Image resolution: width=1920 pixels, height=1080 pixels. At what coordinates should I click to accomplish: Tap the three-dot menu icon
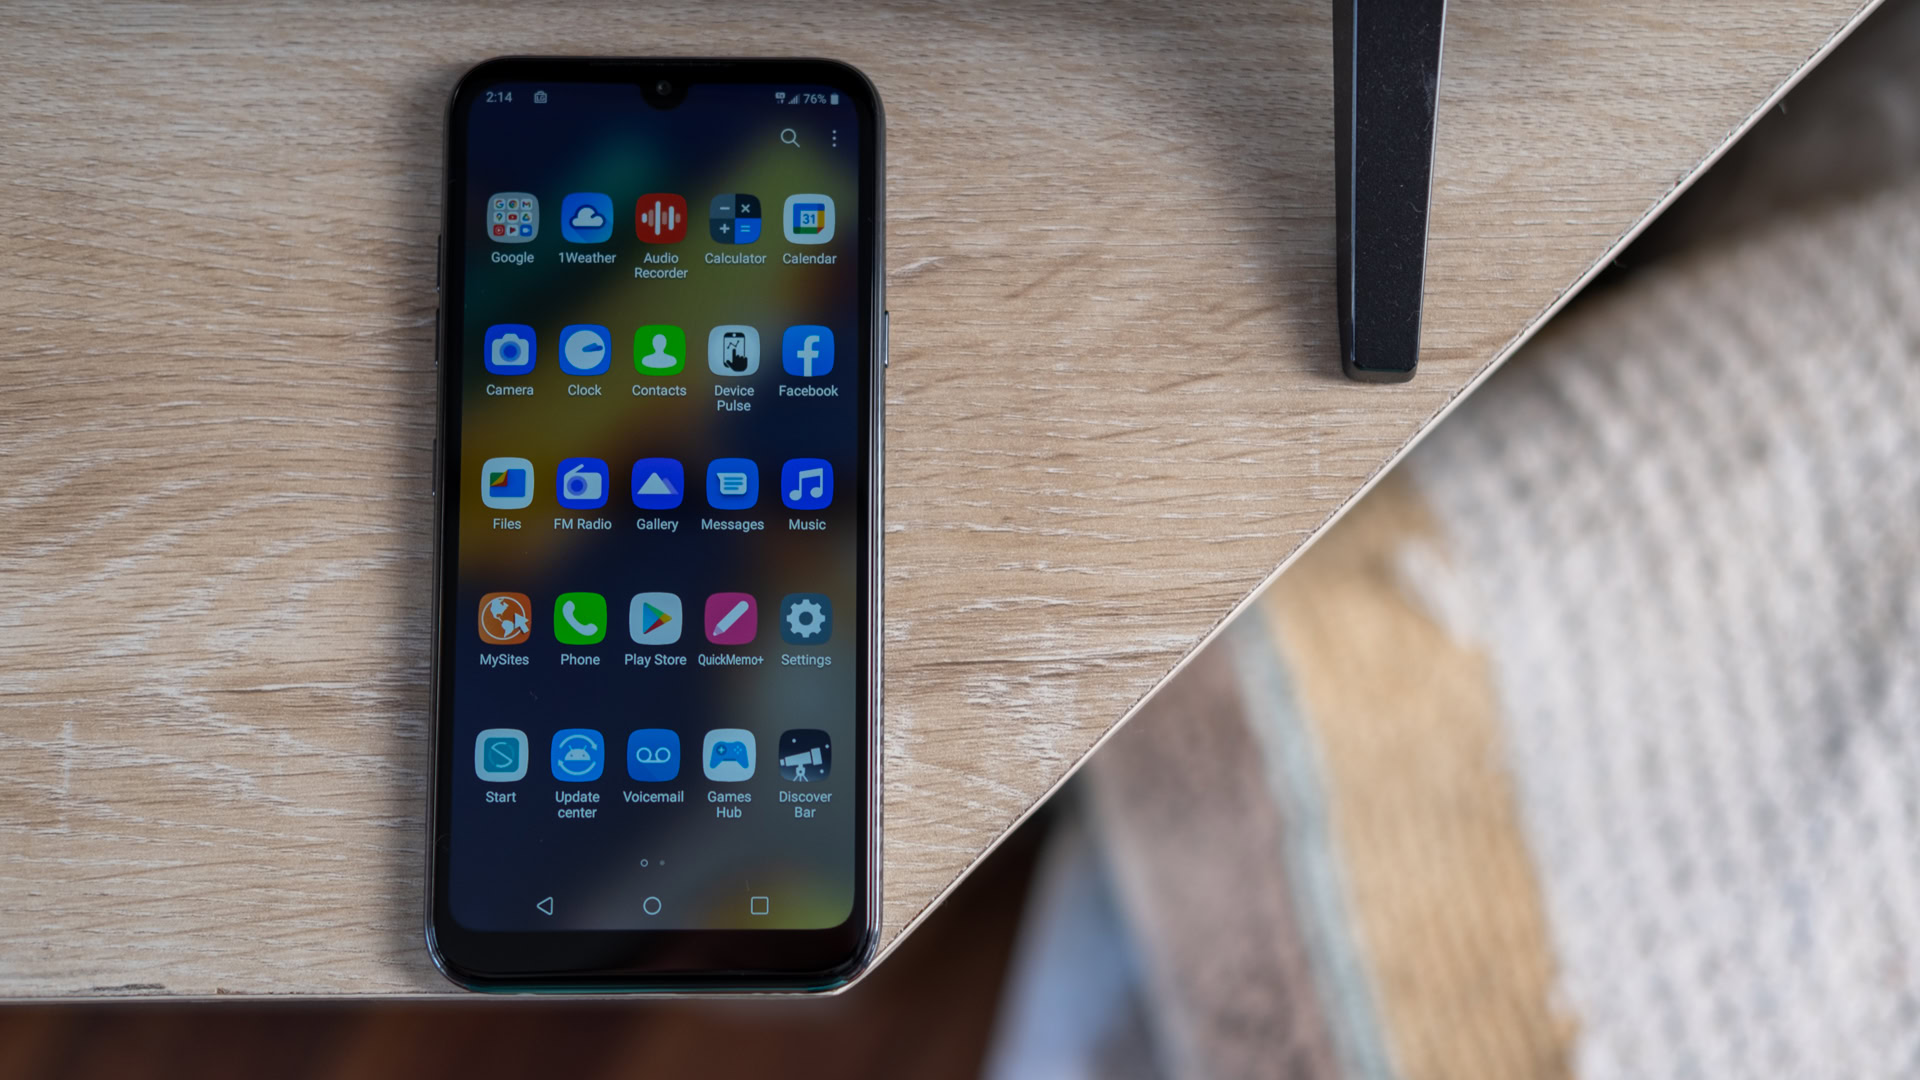(835, 137)
